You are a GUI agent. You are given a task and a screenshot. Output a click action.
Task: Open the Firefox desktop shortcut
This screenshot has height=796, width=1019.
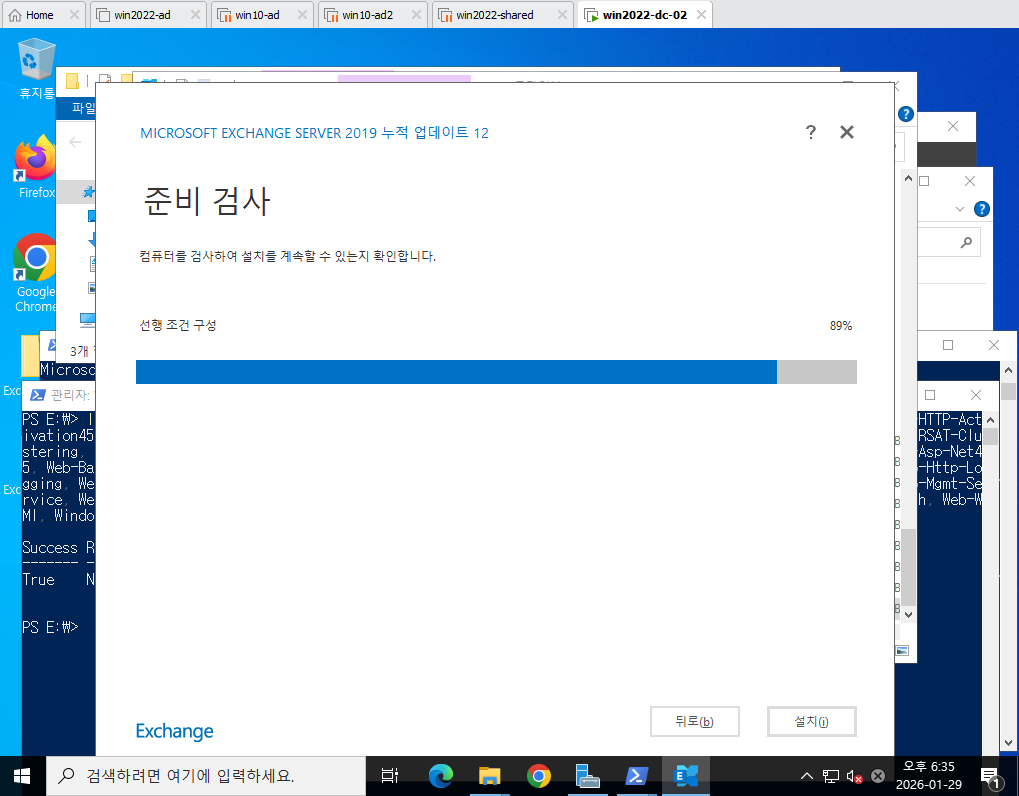pyautogui.click(x=36, y=168)
